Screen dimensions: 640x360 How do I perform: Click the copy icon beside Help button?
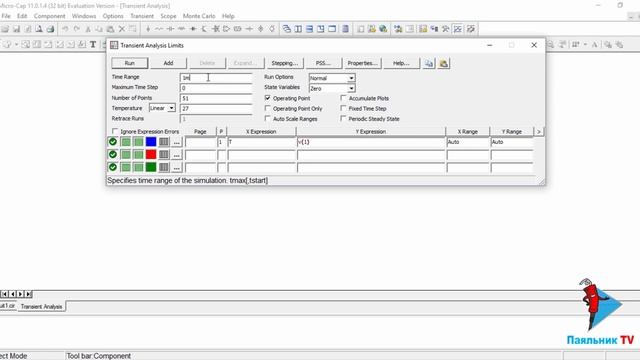click(x=429, y=63)
